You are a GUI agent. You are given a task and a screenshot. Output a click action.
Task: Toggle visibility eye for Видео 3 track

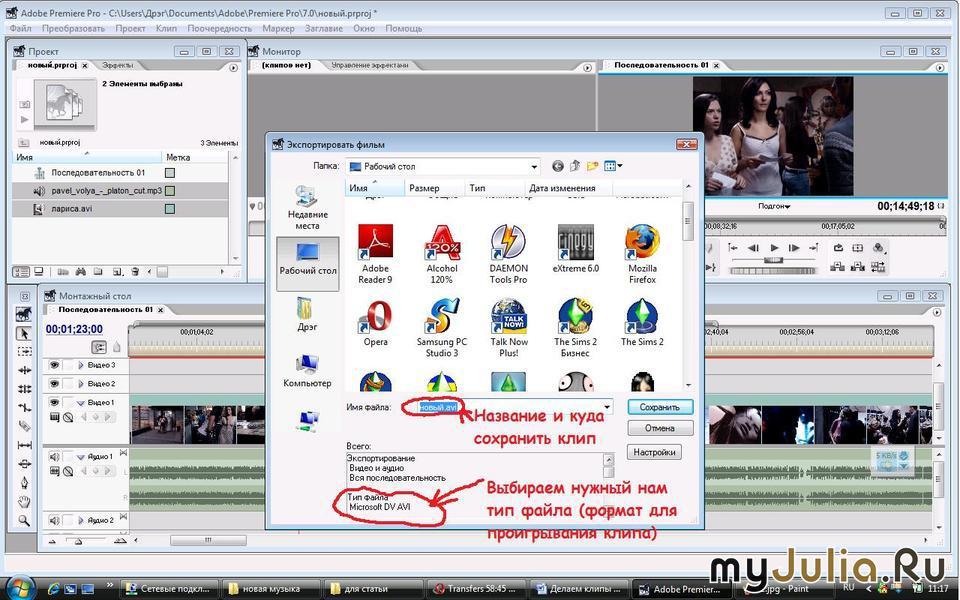click(x=54, y=365)
